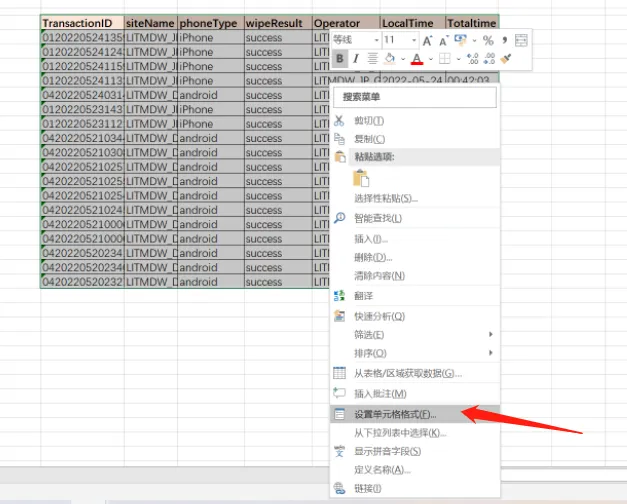Click the phoneType header cell
Screen dimensions: 627x504
click(x=211, y=23)
